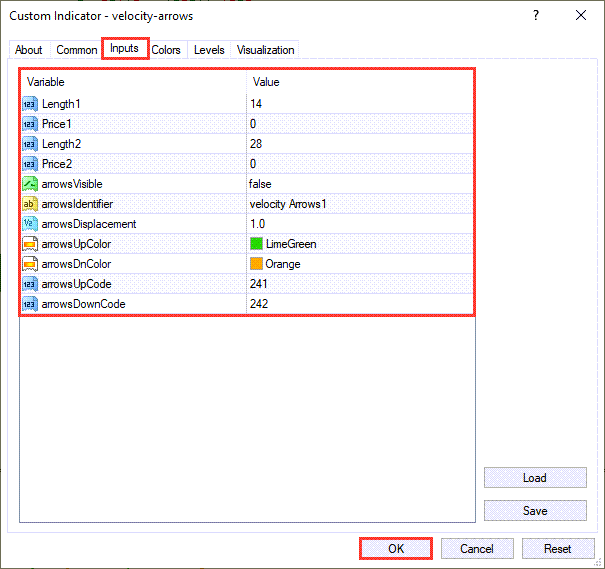Pick the Orange color swatch

[257, 264]
